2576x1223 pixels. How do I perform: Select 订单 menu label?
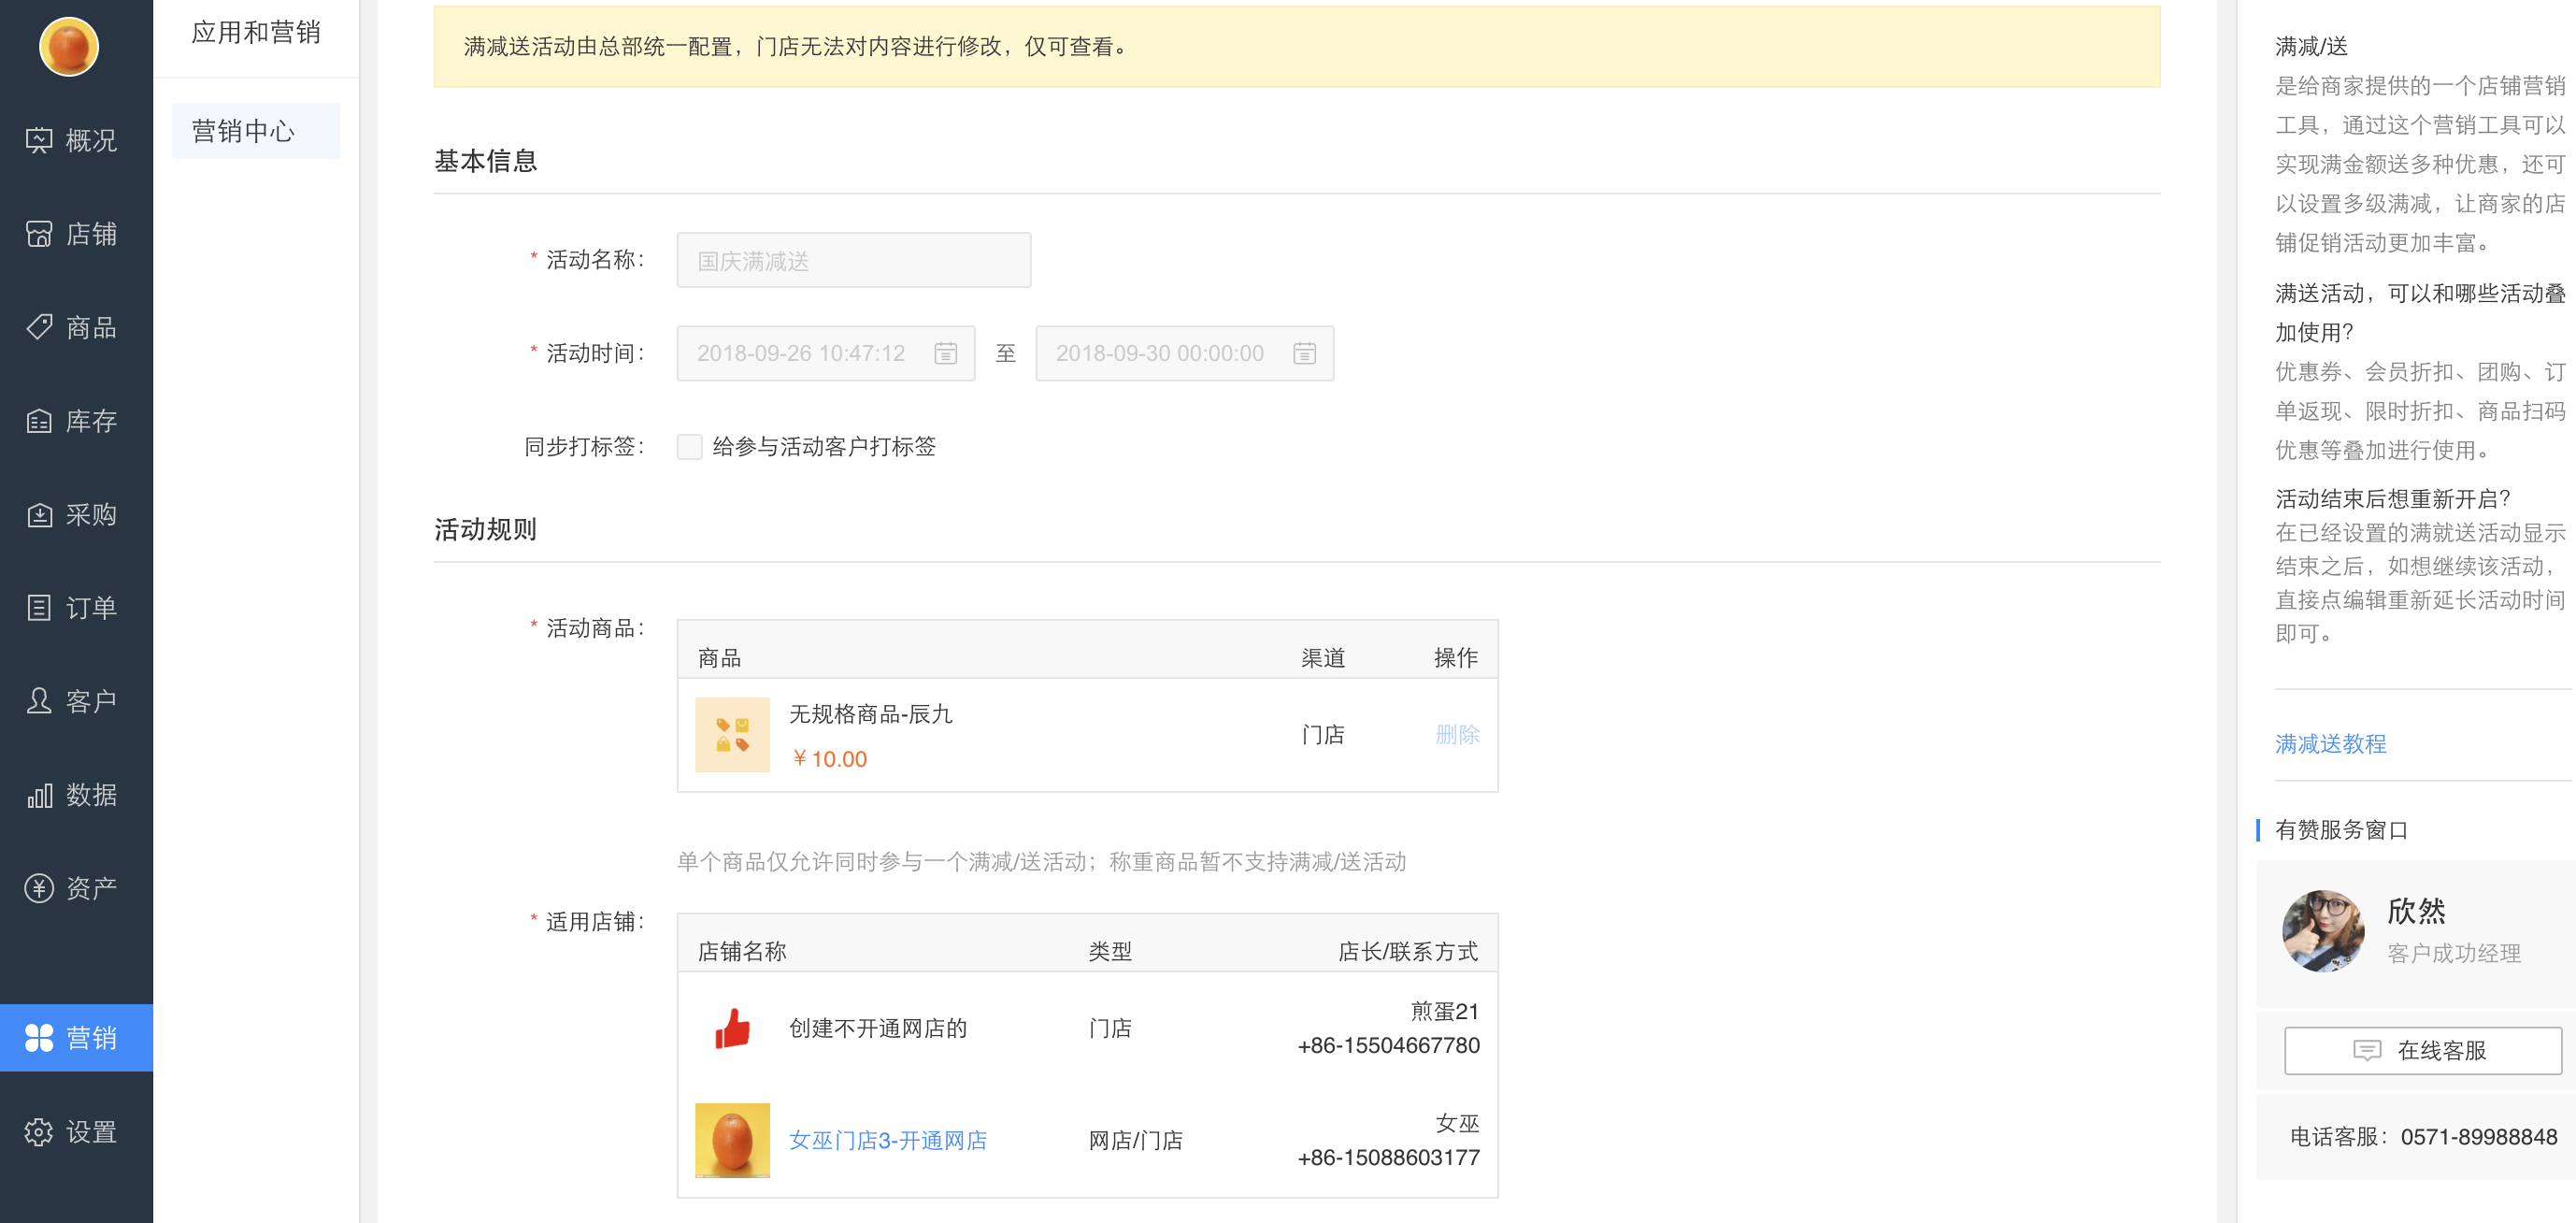(x=91, y=608)
